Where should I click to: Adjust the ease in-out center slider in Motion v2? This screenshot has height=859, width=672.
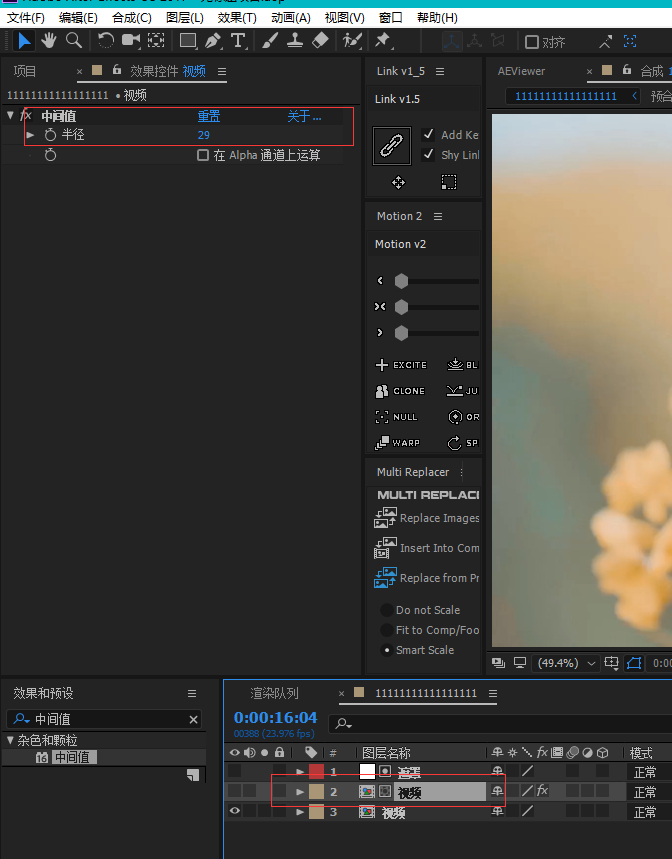pos(401,307)
